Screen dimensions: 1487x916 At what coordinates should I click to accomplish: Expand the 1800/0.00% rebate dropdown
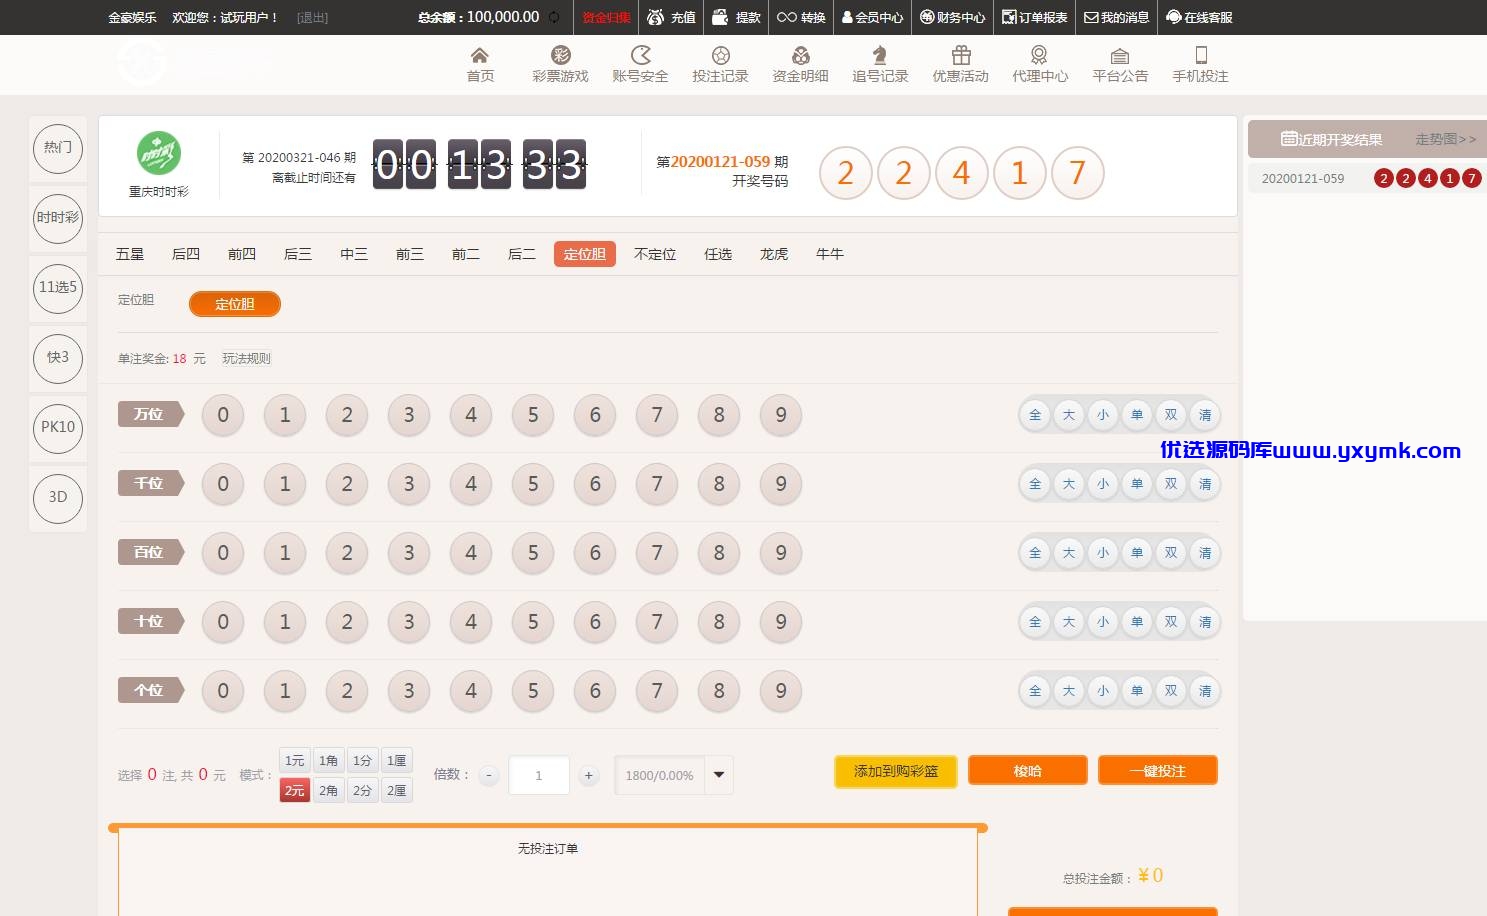coord(719,775)
